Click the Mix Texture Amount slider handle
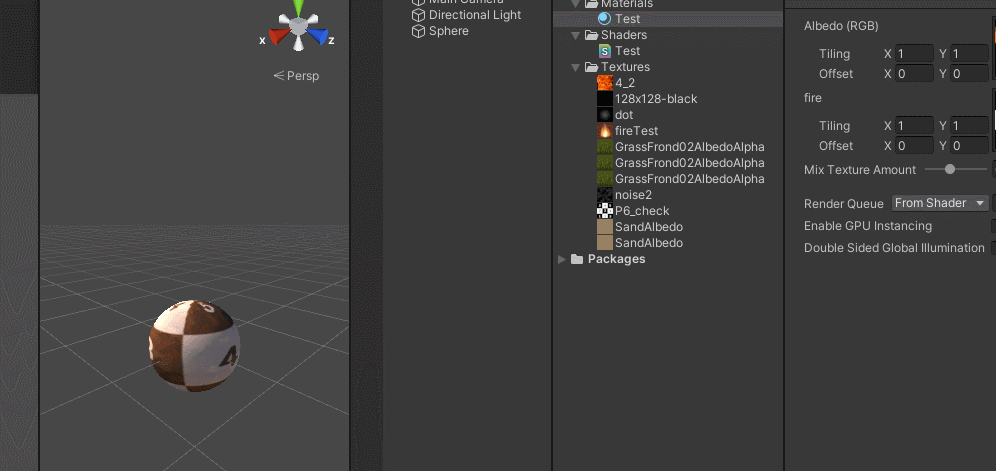Screen dimensions: 996x471 pyautogui.click(x=950, y=169)
